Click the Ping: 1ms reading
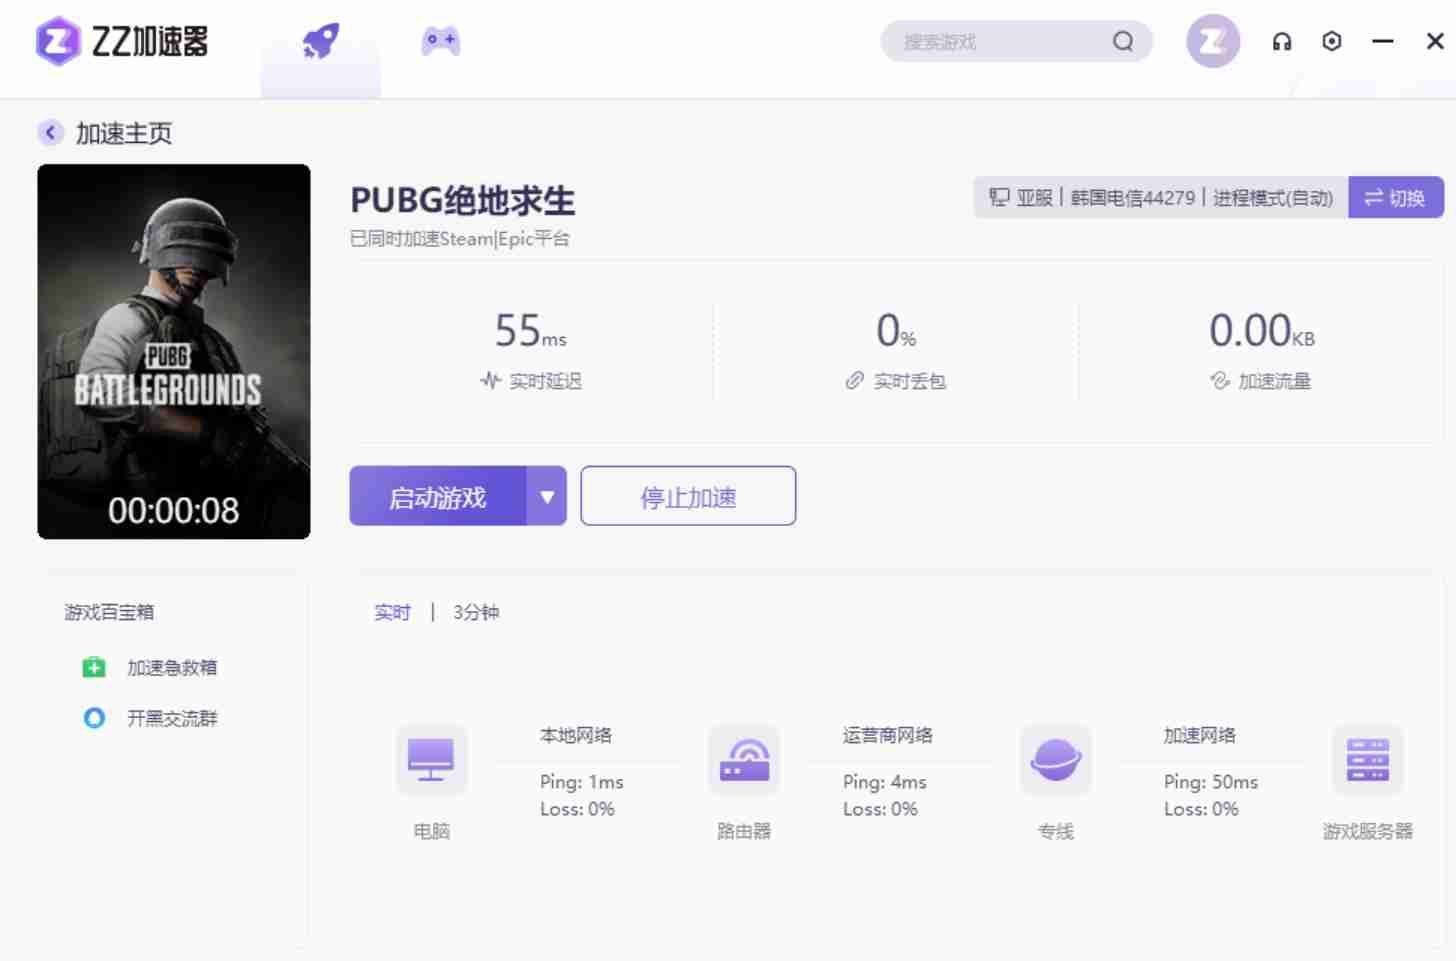 click(x=582, y=782)
